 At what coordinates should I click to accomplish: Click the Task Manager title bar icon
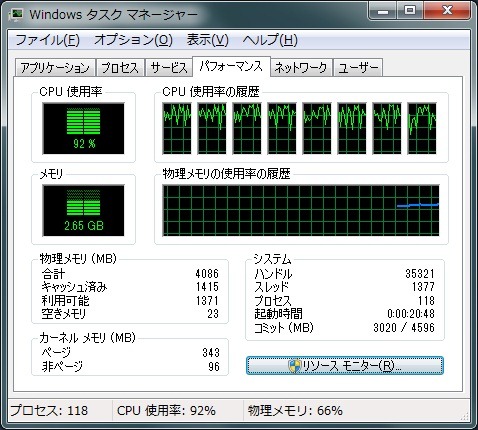15,14
